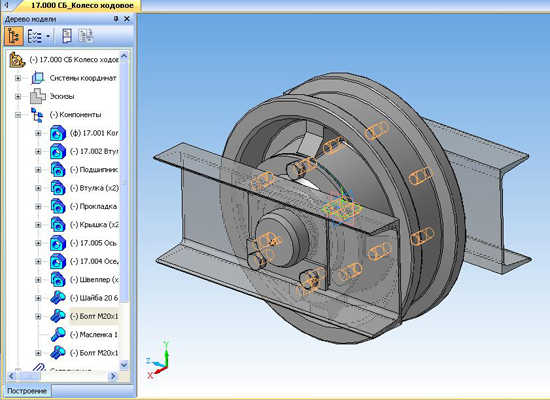This screenshot has width=550, height=400.
Task: Click the Крышка part icon
Action: click(58, 225)
